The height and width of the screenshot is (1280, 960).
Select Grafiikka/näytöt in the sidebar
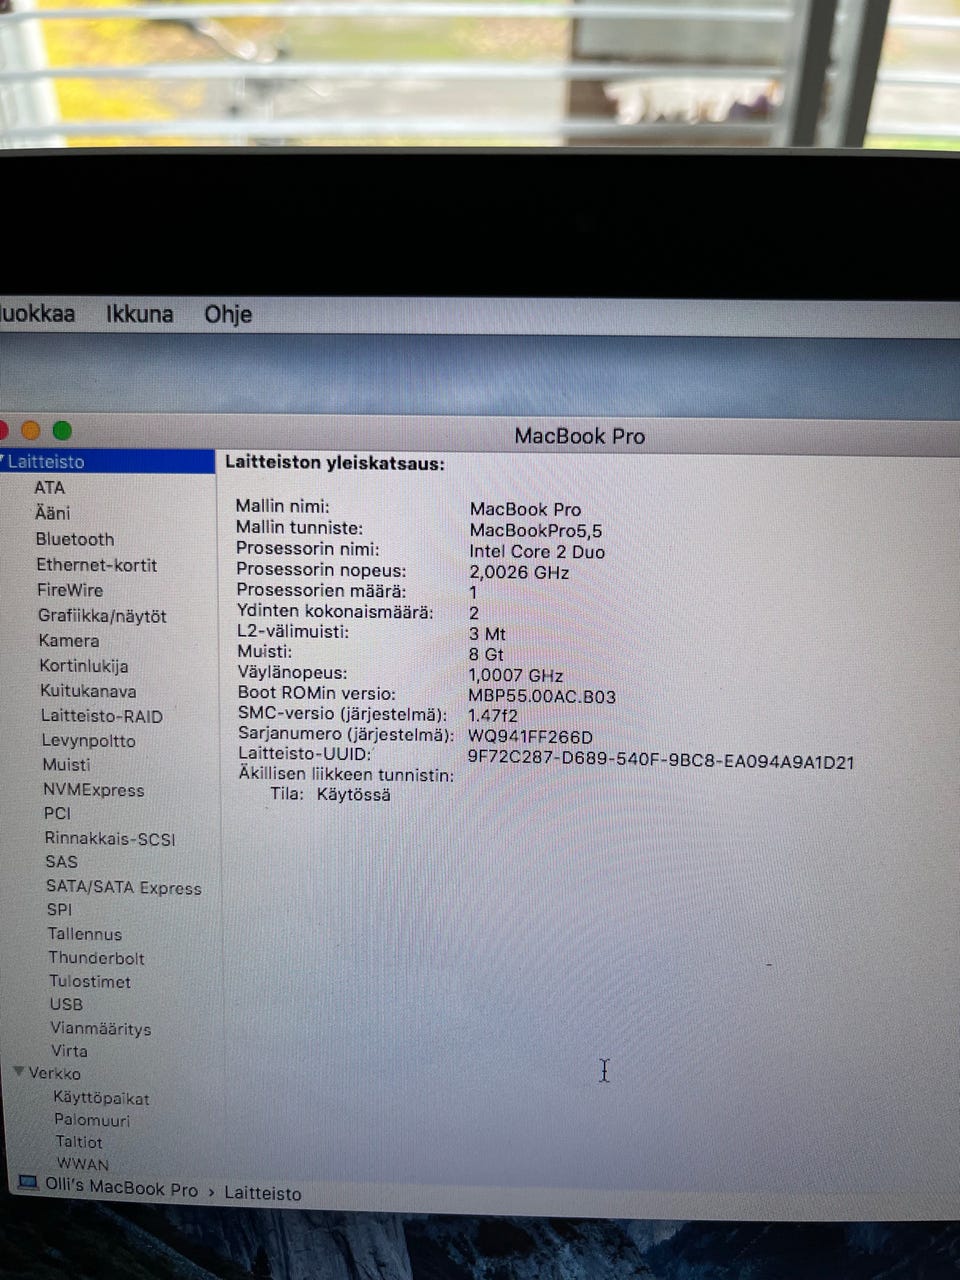coord(102,616)
